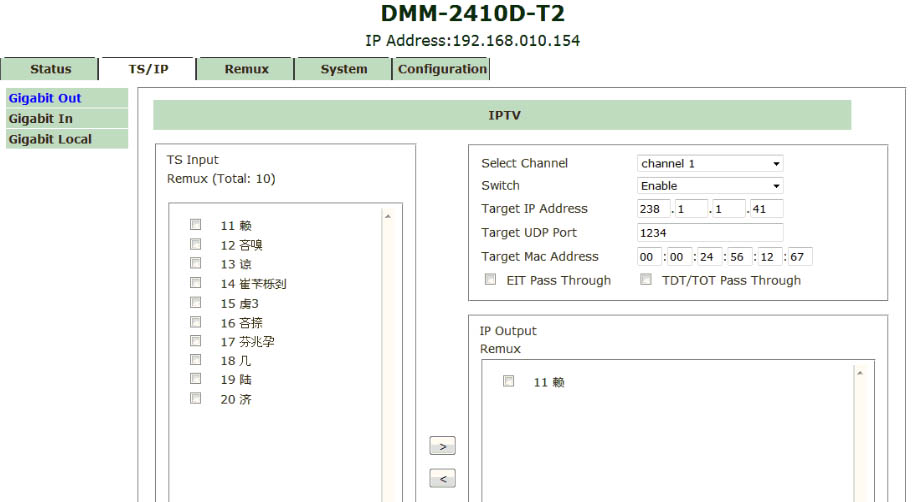Edit MAC address byte 24 field
The height and width of the screenshot is (502, 922).
tap(710, 257)
